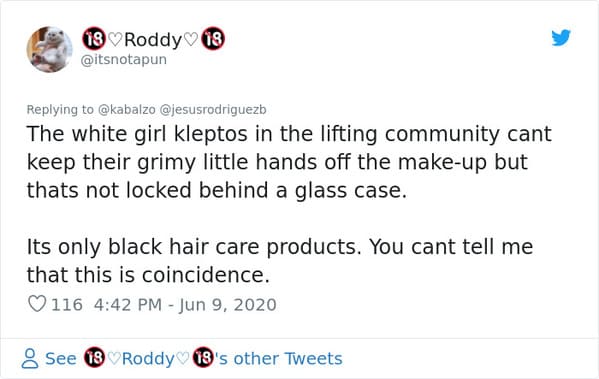Open the 4:42 PM - Jun 9, 2020 timestamp
The height and width of the screenshot is (379, 599).
[185, 305]
